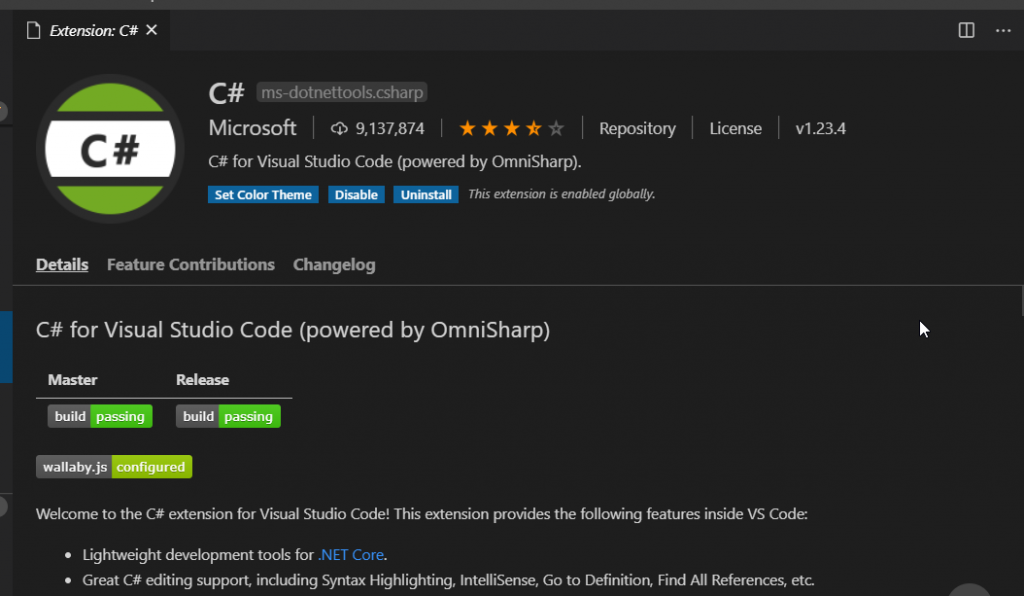This screenshot has width=1024, height=596.
Task: Click the star rating of the extension
Action: coord(511,129)
